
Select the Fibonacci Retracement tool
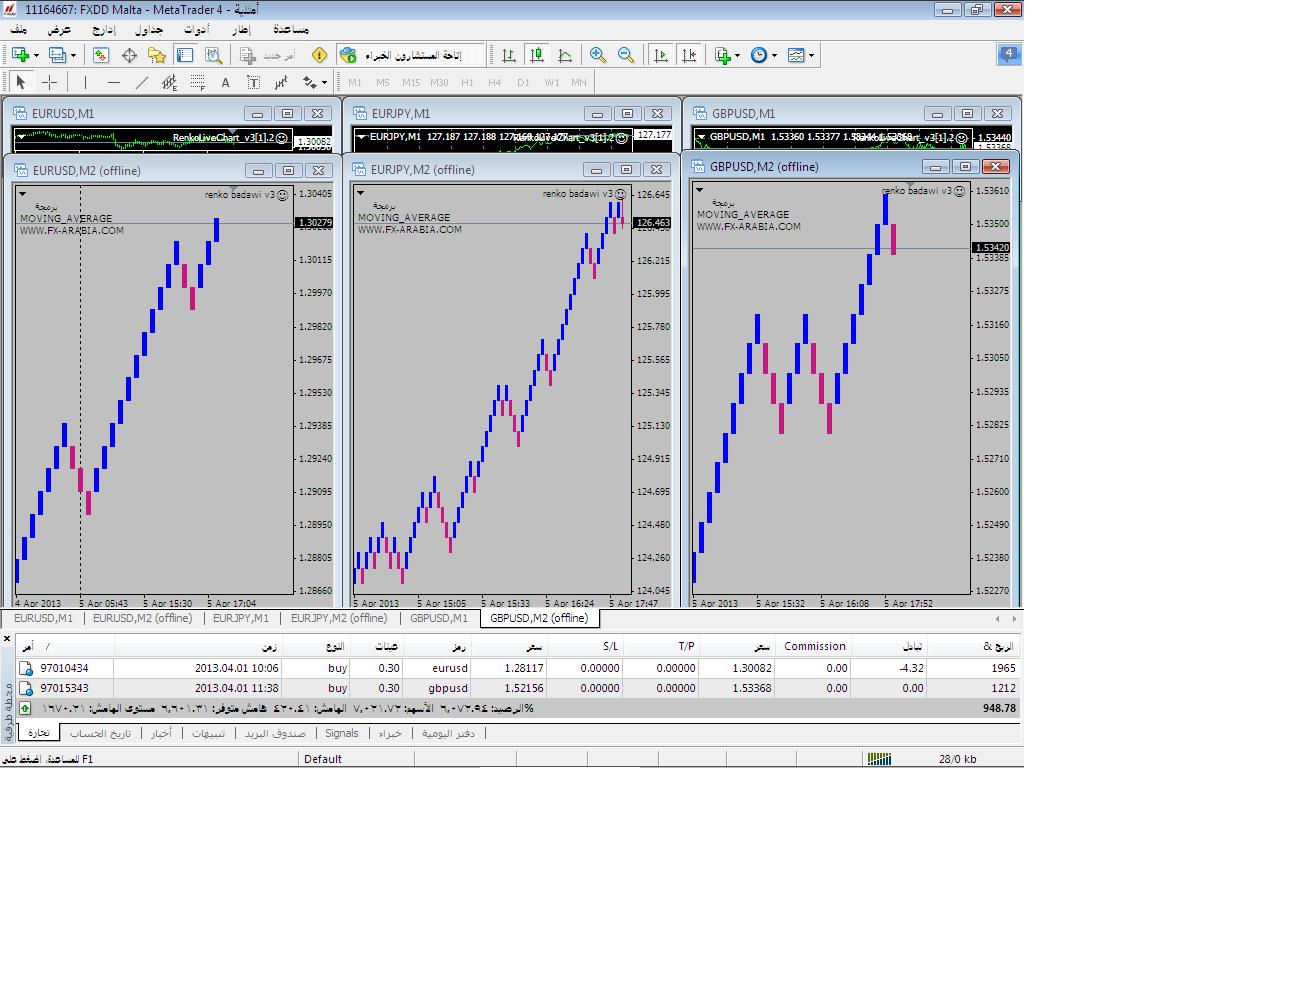point(198,82)
